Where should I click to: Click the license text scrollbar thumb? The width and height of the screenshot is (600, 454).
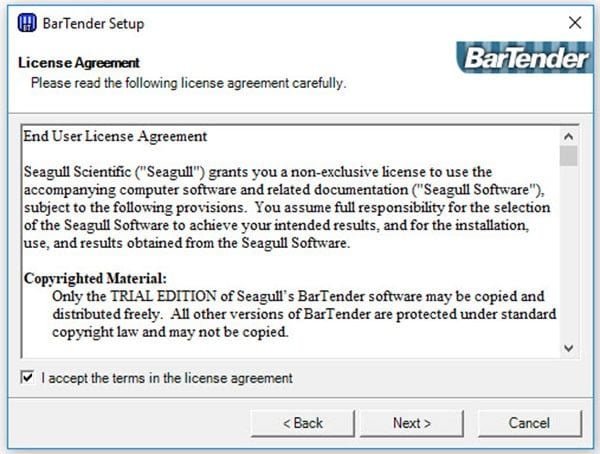(x=568, y=156)
